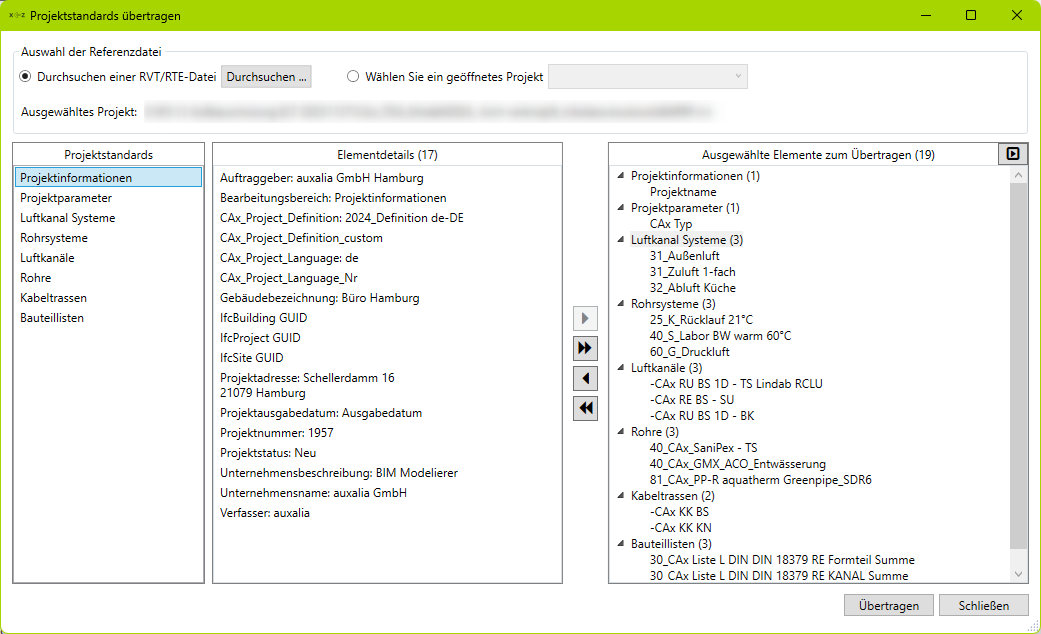The width and height of the screenshot is (1041, 634).
Task: Click the single right arrow add button
Action: tap(586, 319)
